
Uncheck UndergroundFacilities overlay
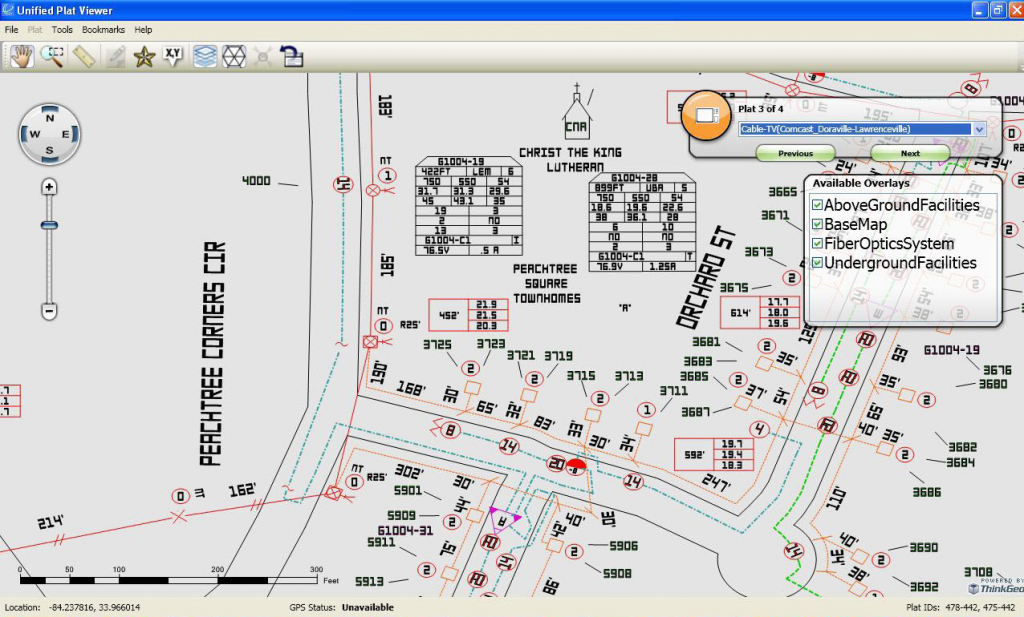(x=817, y=262)
